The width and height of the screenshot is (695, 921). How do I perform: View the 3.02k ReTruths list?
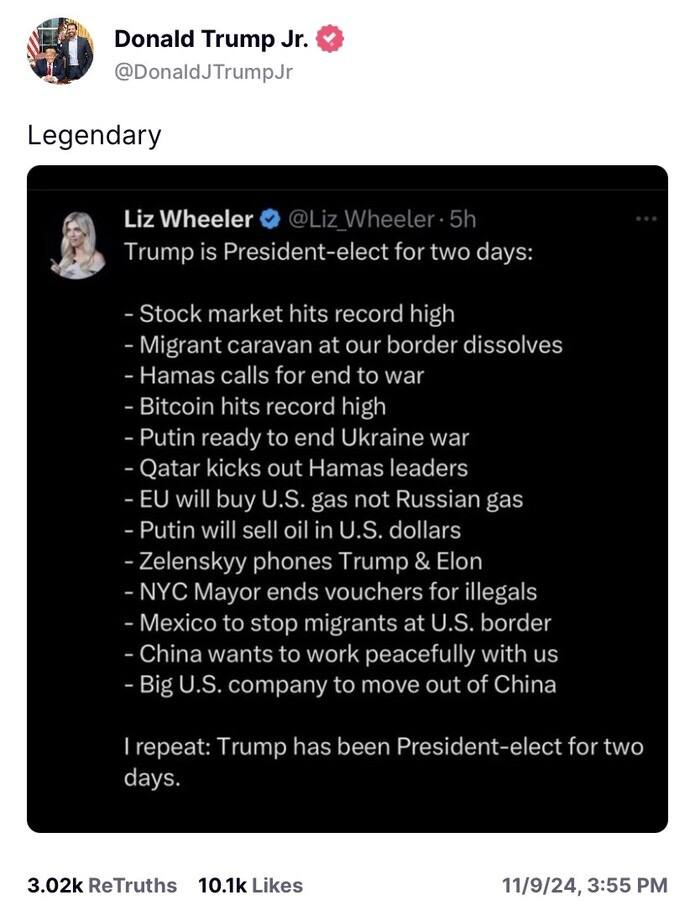[x=102, y=885]
